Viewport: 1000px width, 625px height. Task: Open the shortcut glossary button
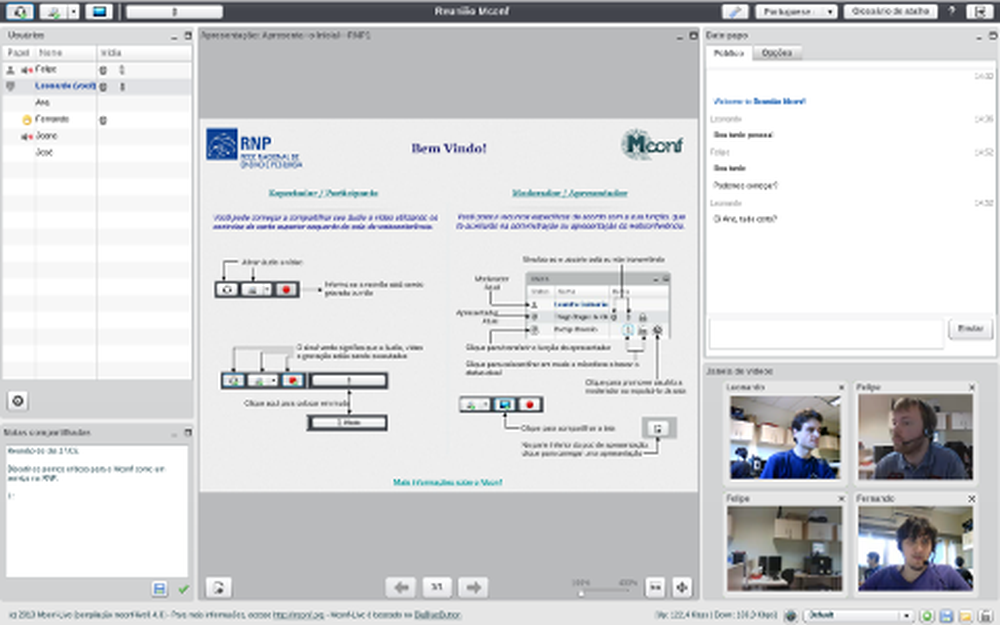tap(890, 11)
